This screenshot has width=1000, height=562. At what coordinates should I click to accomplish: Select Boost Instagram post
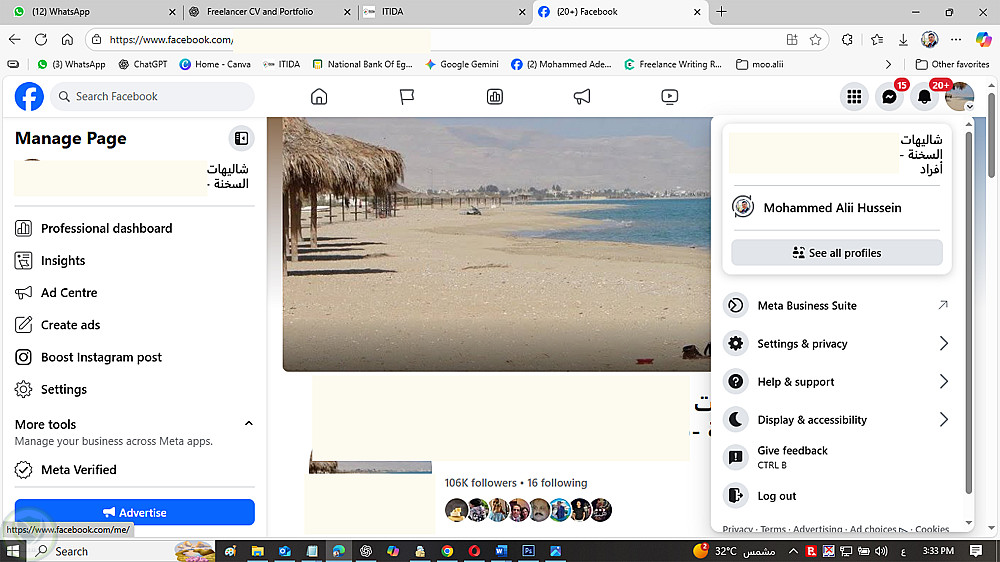(x=135, y=357)
